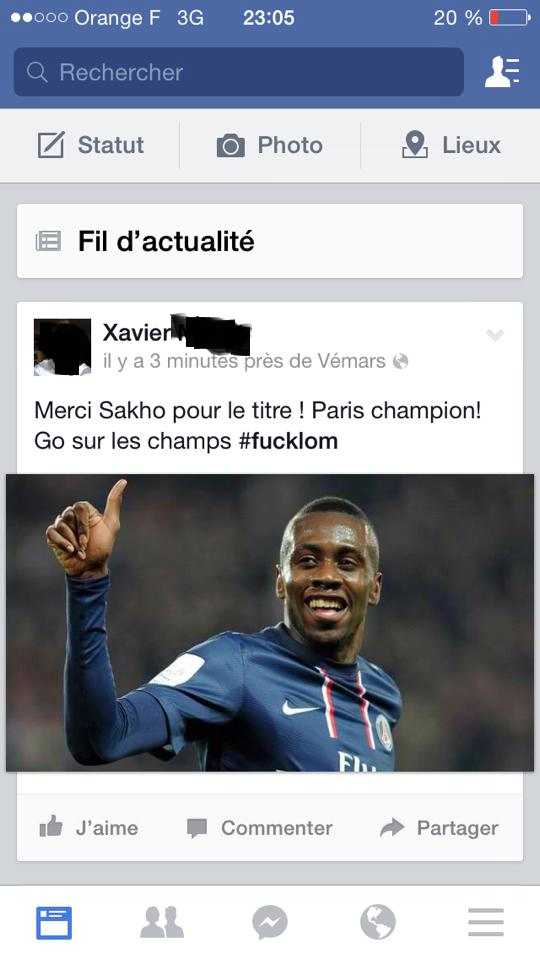540x960 pixels.
Task: Select the Lieux check-in tab
Action: click(451, 145)
